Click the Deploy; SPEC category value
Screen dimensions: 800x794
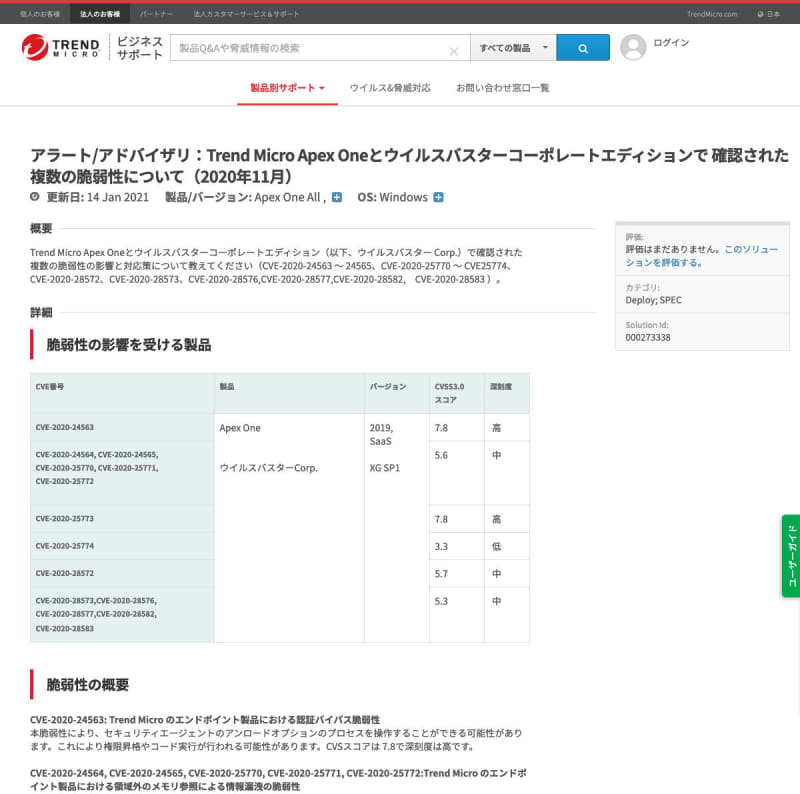654,300
